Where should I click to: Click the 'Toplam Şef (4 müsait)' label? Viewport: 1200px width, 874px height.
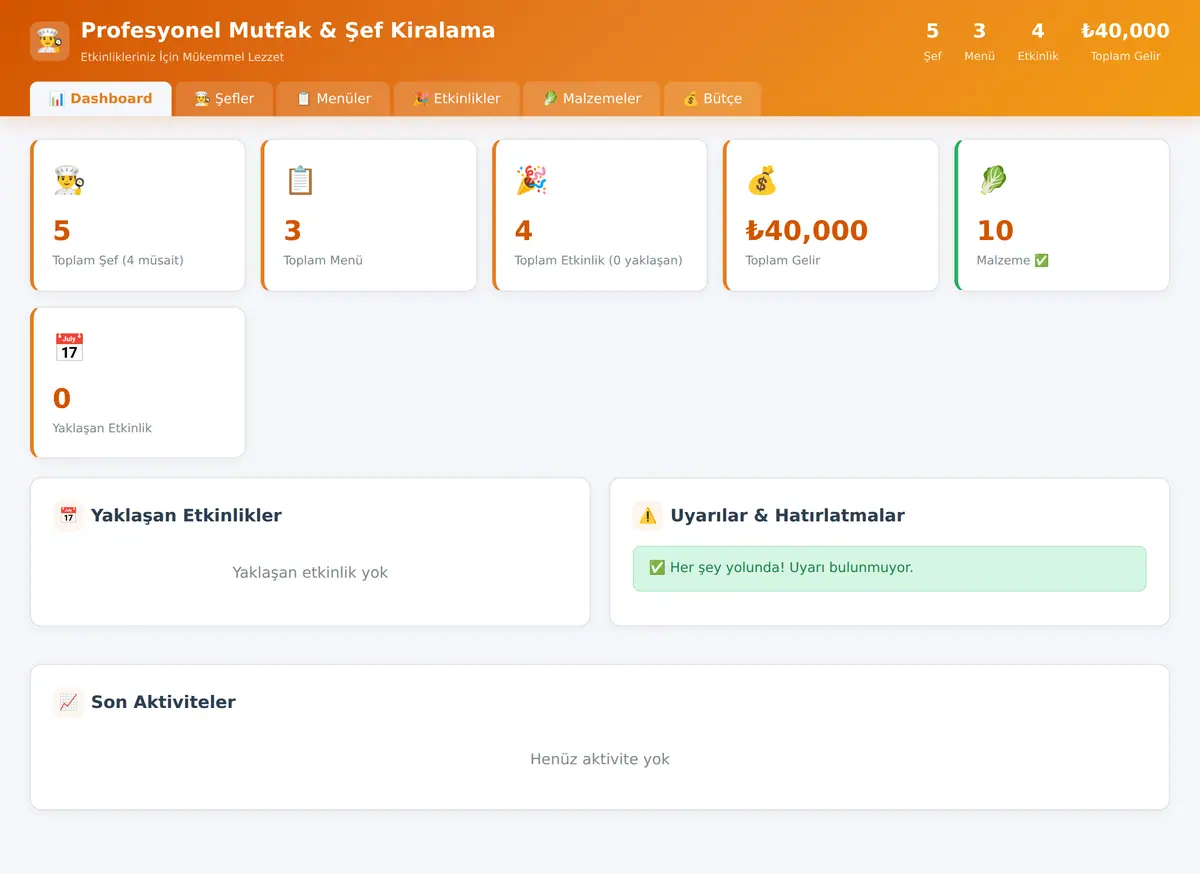pyautogui.click(x=118, y=260)
